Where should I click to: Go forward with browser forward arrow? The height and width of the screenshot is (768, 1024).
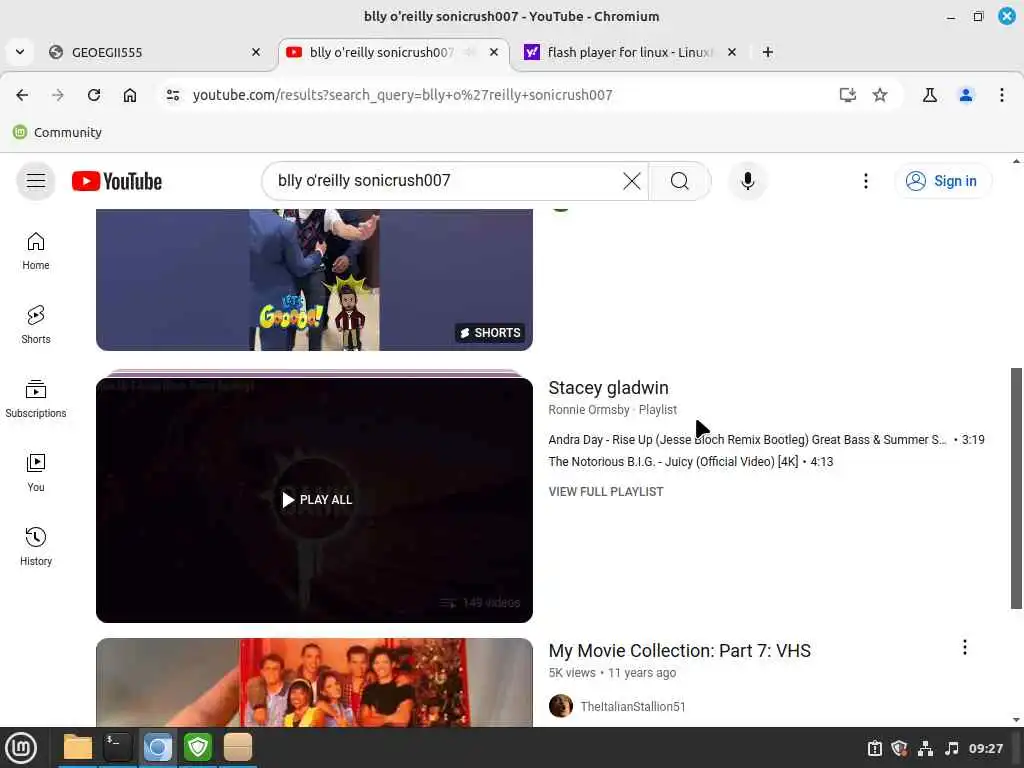(58, 95)
